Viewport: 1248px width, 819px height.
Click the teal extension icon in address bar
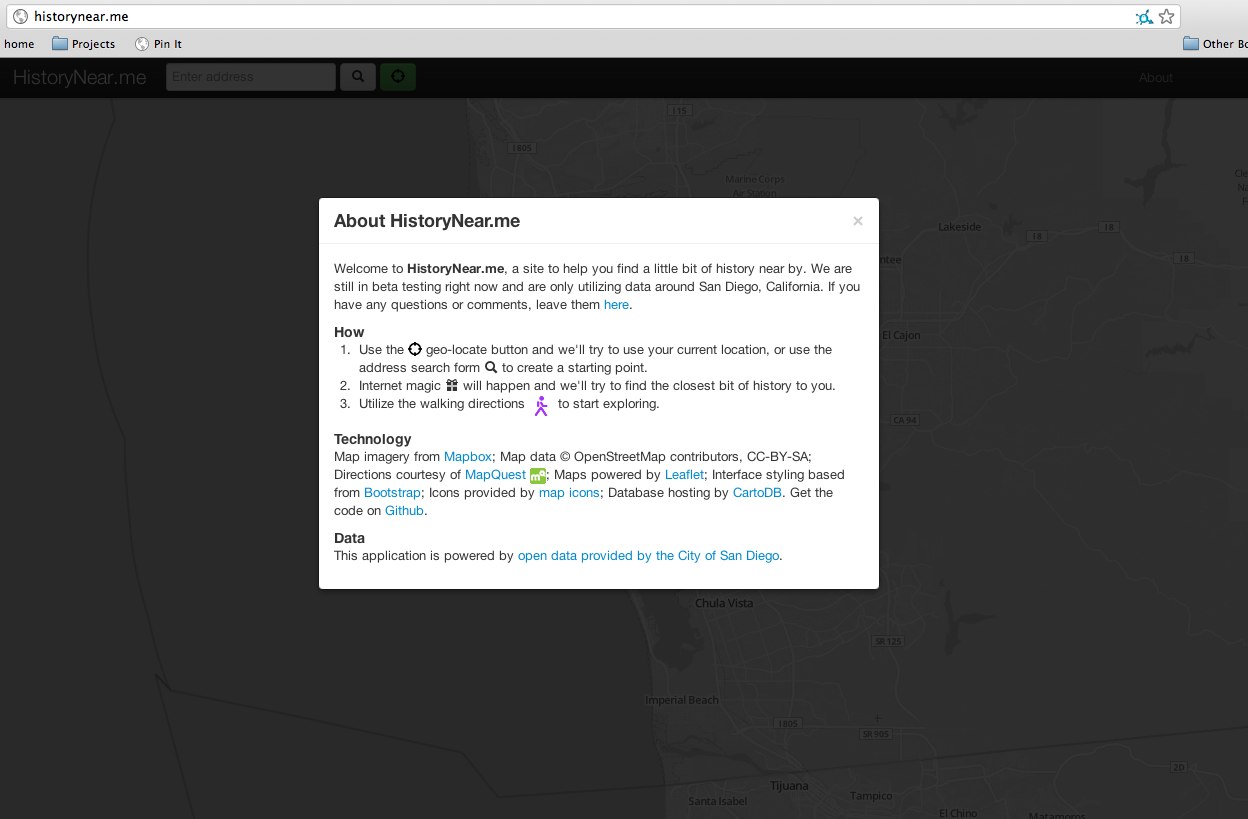coord(1144,17)
